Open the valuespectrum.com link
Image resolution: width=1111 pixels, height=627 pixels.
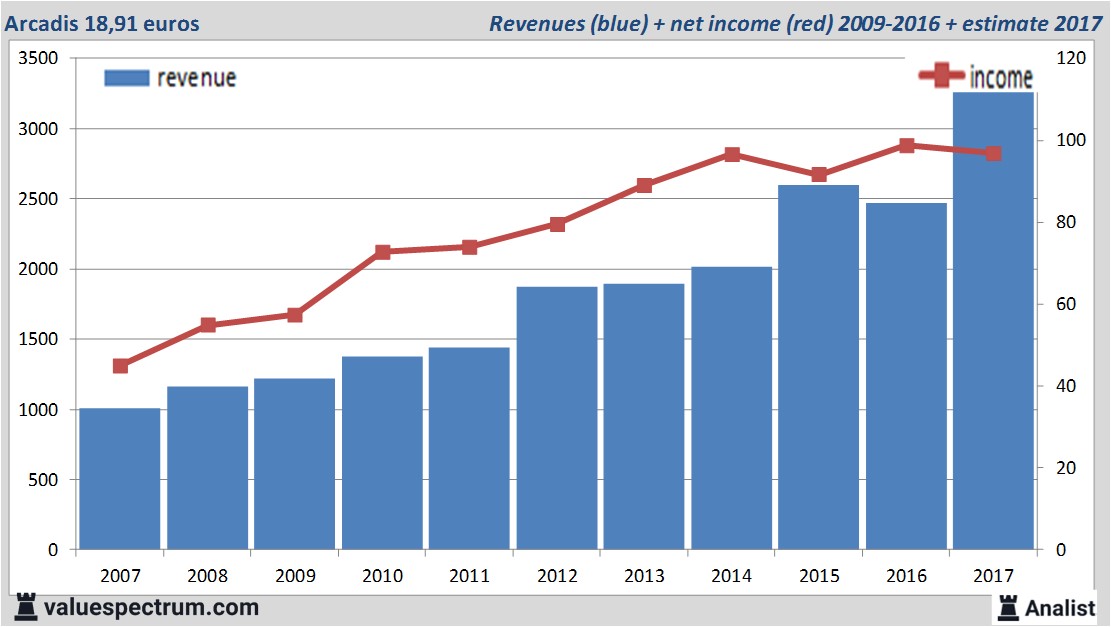tap(152, 607)
